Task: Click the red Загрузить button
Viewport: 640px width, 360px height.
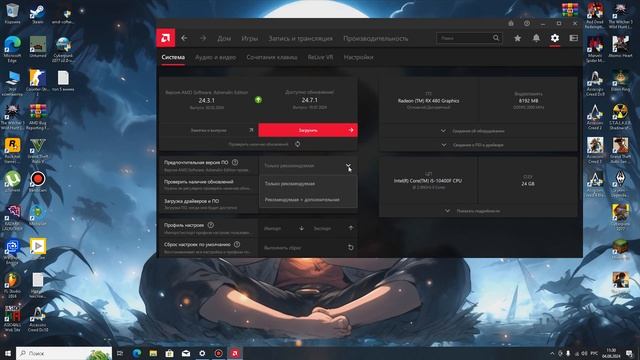Action: coord(308,130)
